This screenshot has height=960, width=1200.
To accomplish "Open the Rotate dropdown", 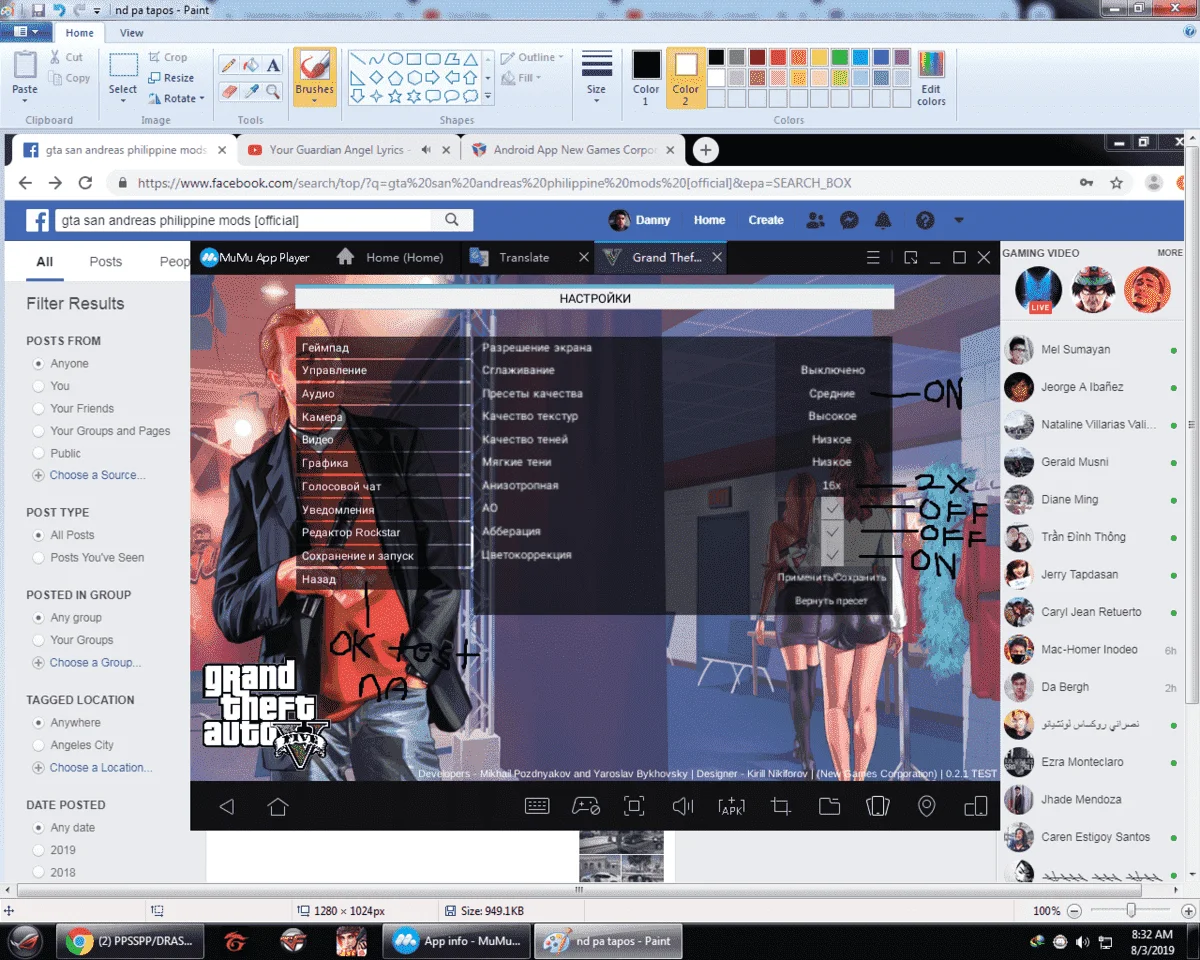I will 176,98.
